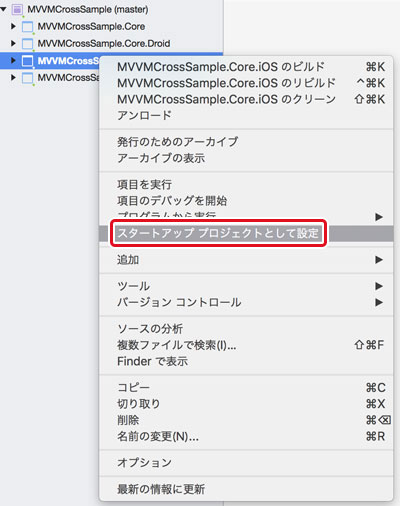Choose 項目を実行 menu entry
Image resolution: width=400 pixels, height=506 pixels.
click(246, 184)
